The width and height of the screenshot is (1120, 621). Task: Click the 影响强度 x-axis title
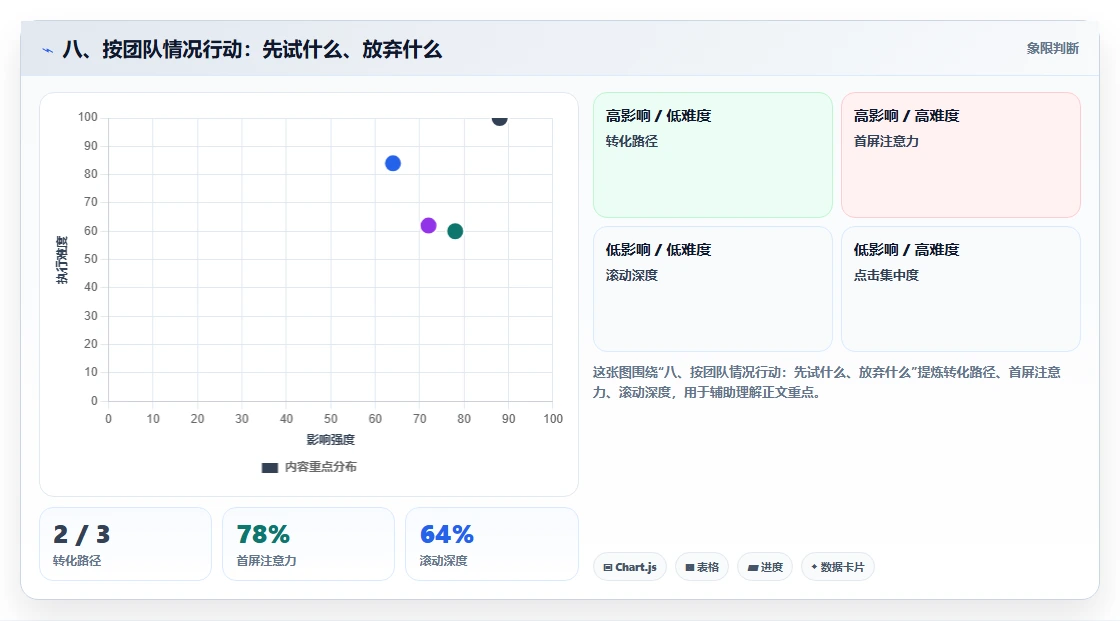[331, 439]
